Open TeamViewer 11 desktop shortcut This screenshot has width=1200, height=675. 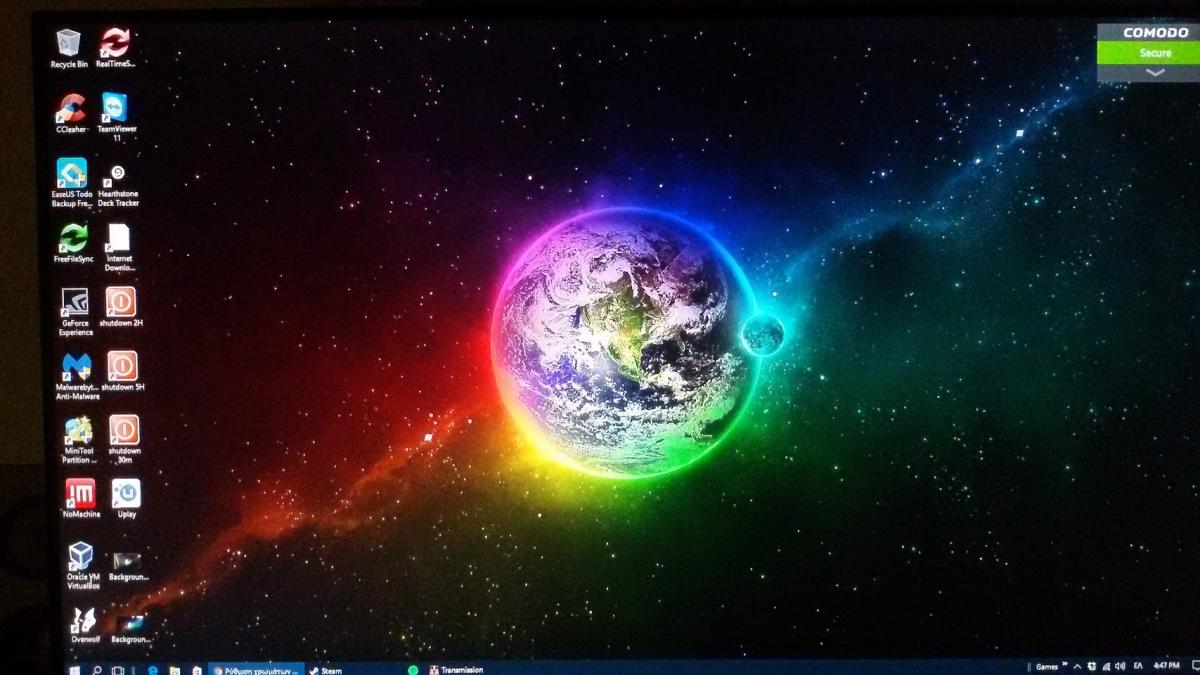pyautogui.click(x=116, y=118)
